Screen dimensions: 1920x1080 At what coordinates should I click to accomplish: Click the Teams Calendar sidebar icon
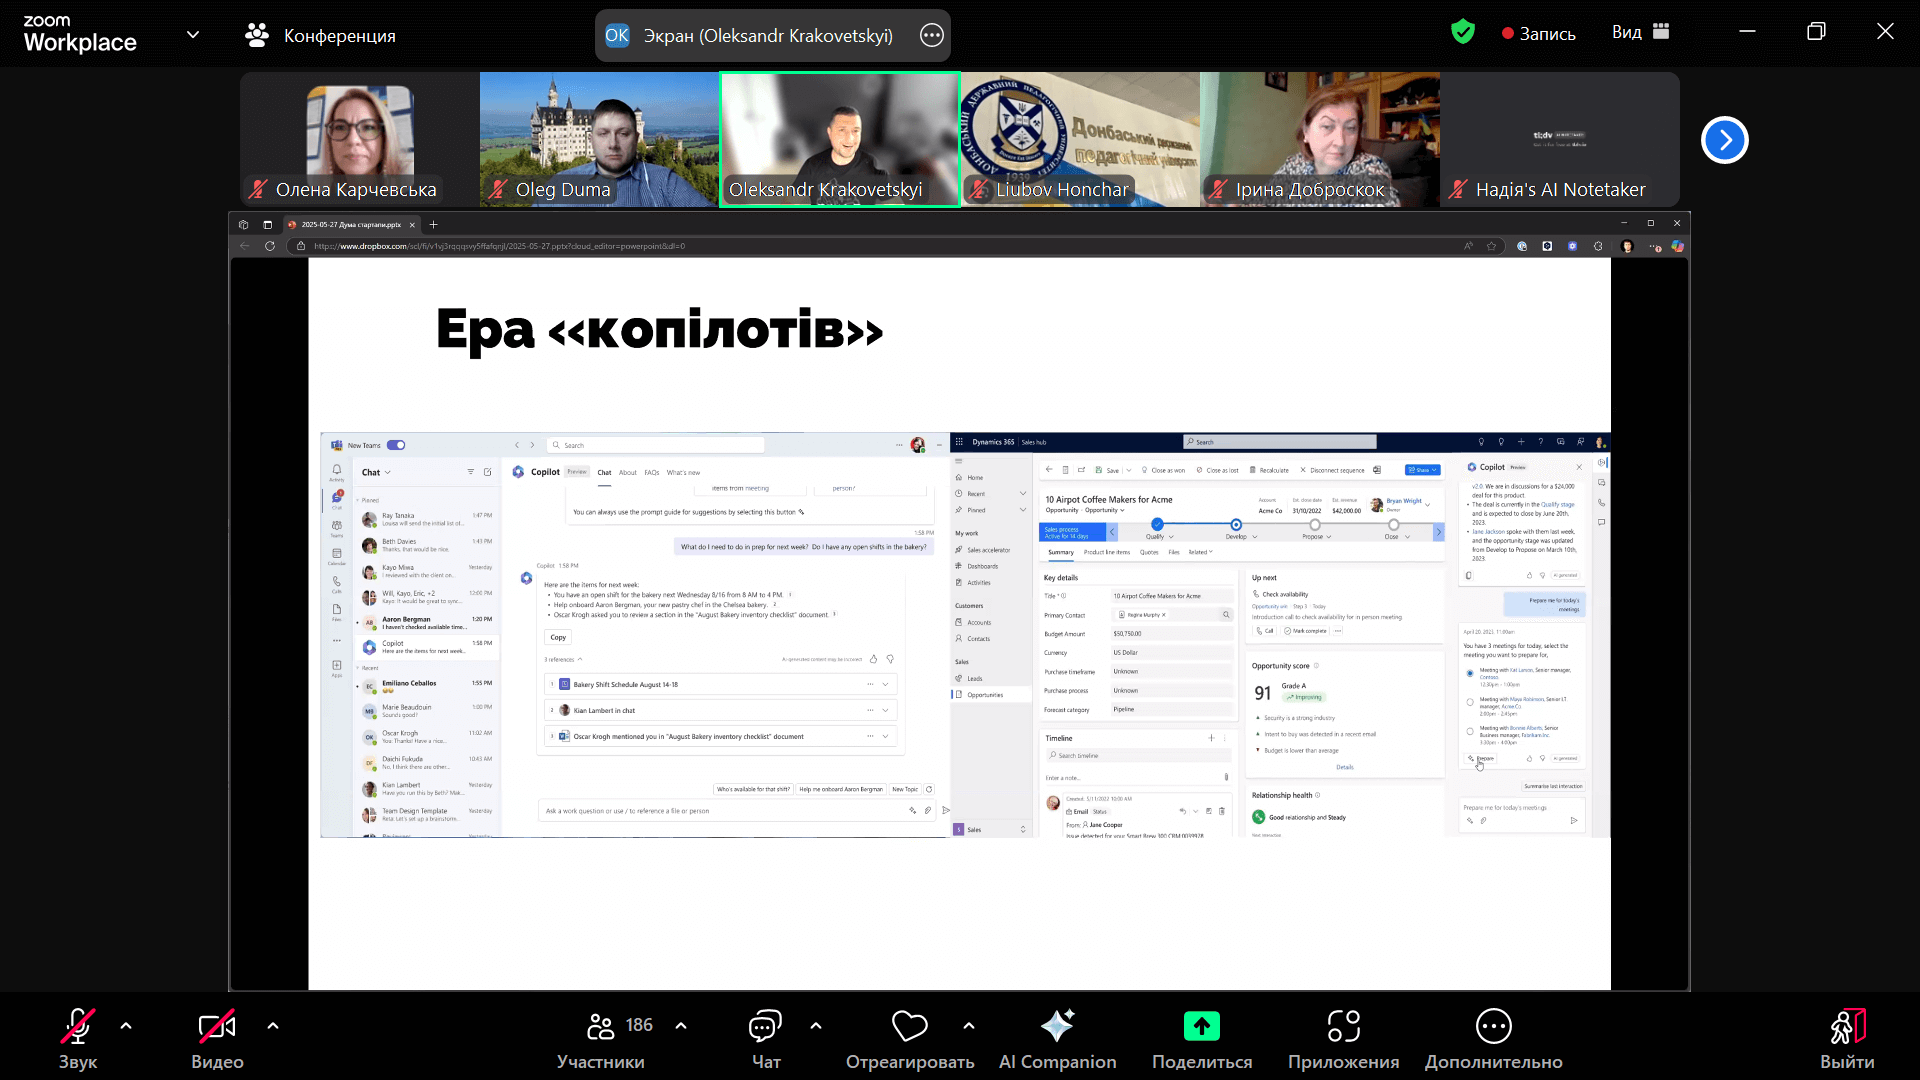pos(337,556)
